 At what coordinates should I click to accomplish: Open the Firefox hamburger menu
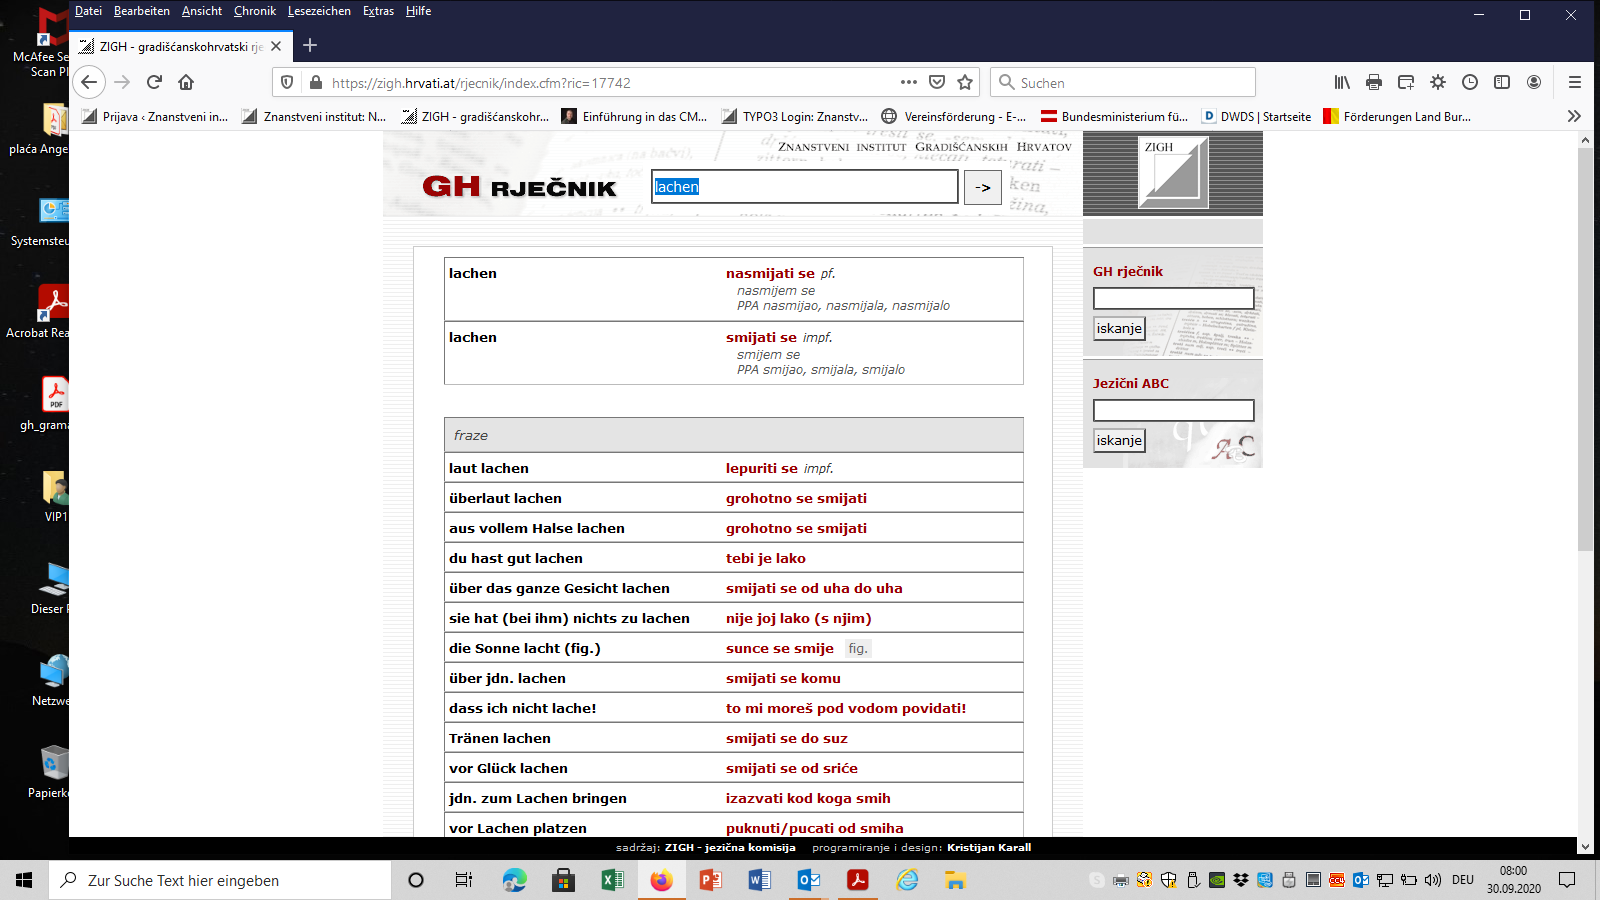tap(1575, 82)
